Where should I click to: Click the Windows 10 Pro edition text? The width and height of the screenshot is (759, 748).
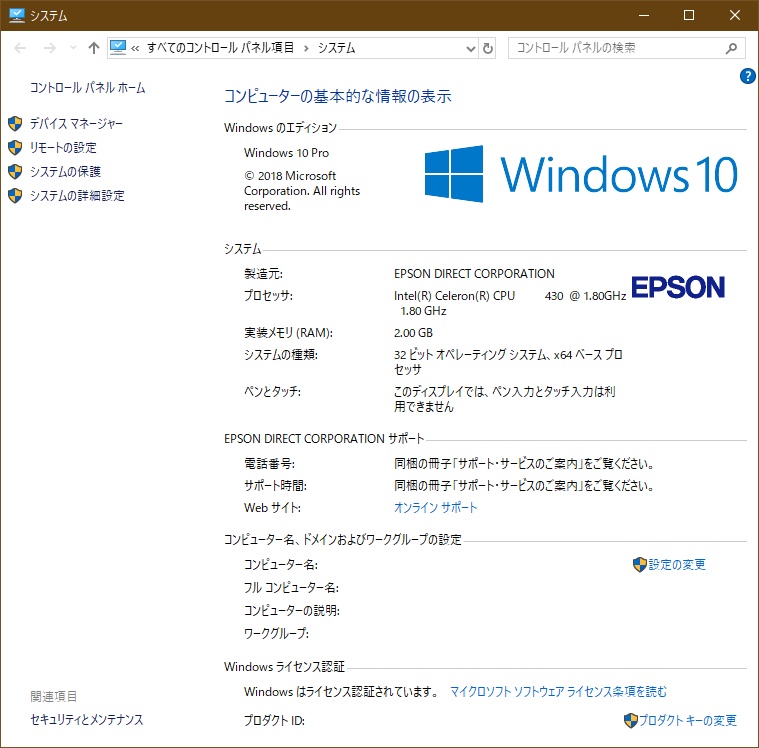(286, 153)
